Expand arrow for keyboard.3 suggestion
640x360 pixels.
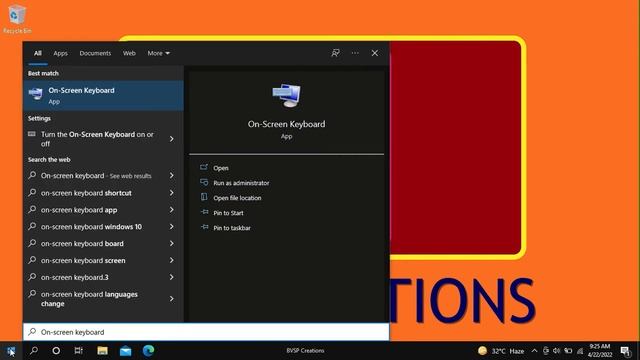coord(172,277)
